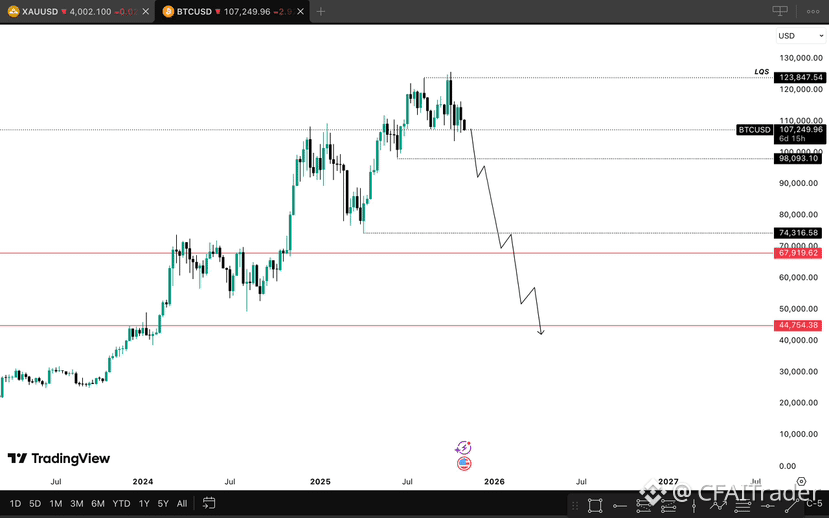Click the purple lightning event icon
This screenshot has width=829, height=518.
463,448
